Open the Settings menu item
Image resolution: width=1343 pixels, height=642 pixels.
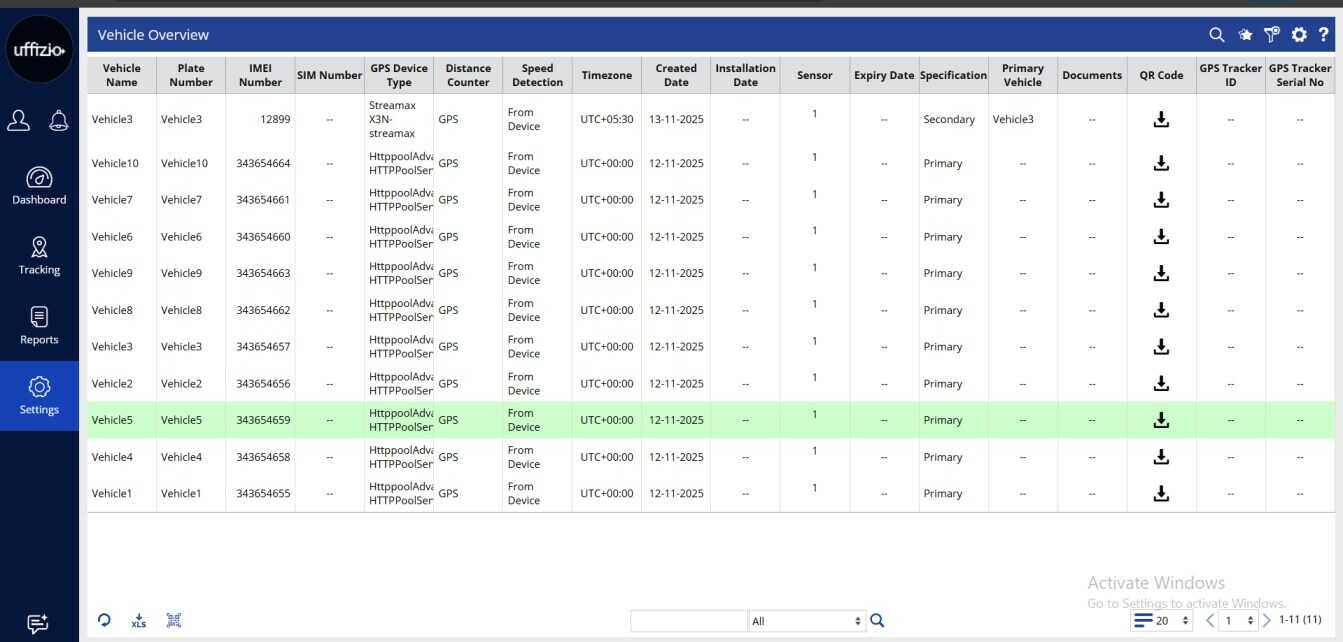pos(39,396)
